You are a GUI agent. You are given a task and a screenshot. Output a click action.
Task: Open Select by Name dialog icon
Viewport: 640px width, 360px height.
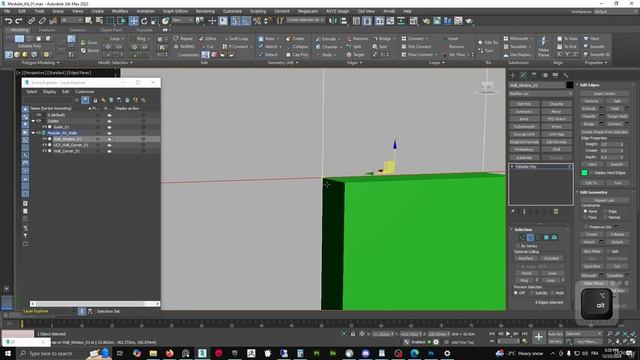(x=99, y=21)
